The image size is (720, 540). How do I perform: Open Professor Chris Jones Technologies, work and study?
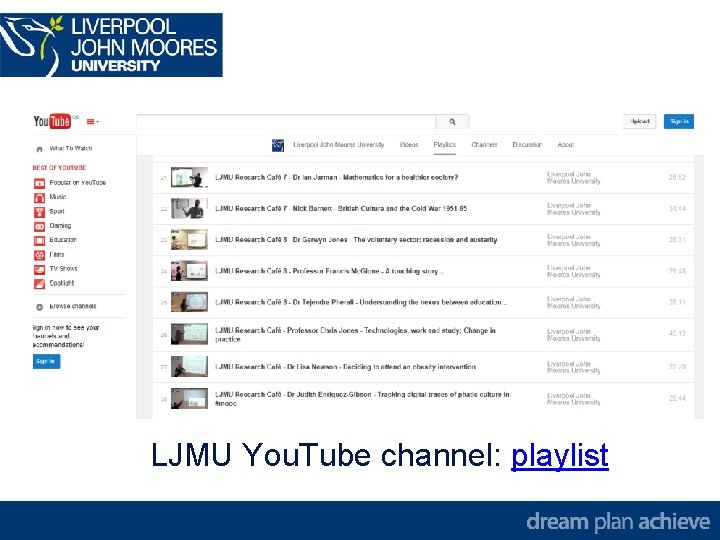pyautogui.click(x=355, y=334)
